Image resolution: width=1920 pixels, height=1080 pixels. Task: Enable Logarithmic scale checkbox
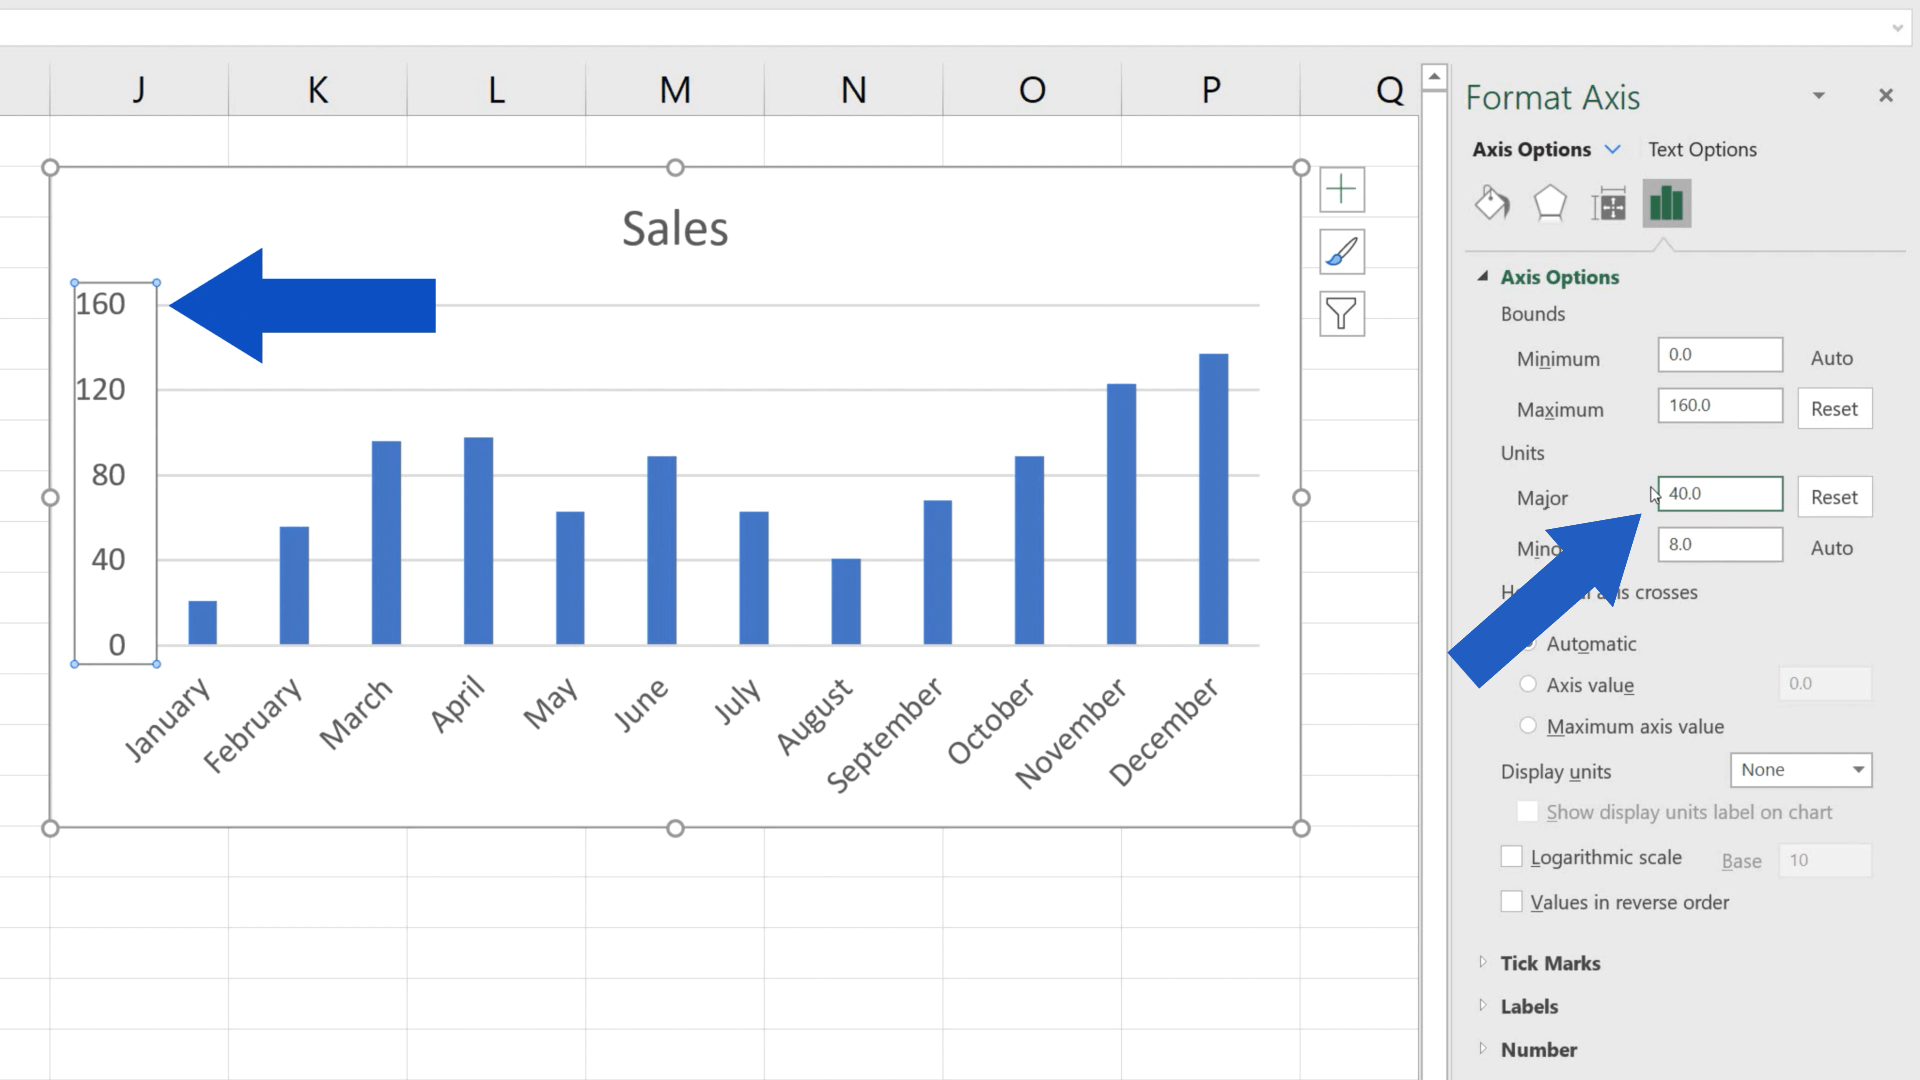point(1511,857)
